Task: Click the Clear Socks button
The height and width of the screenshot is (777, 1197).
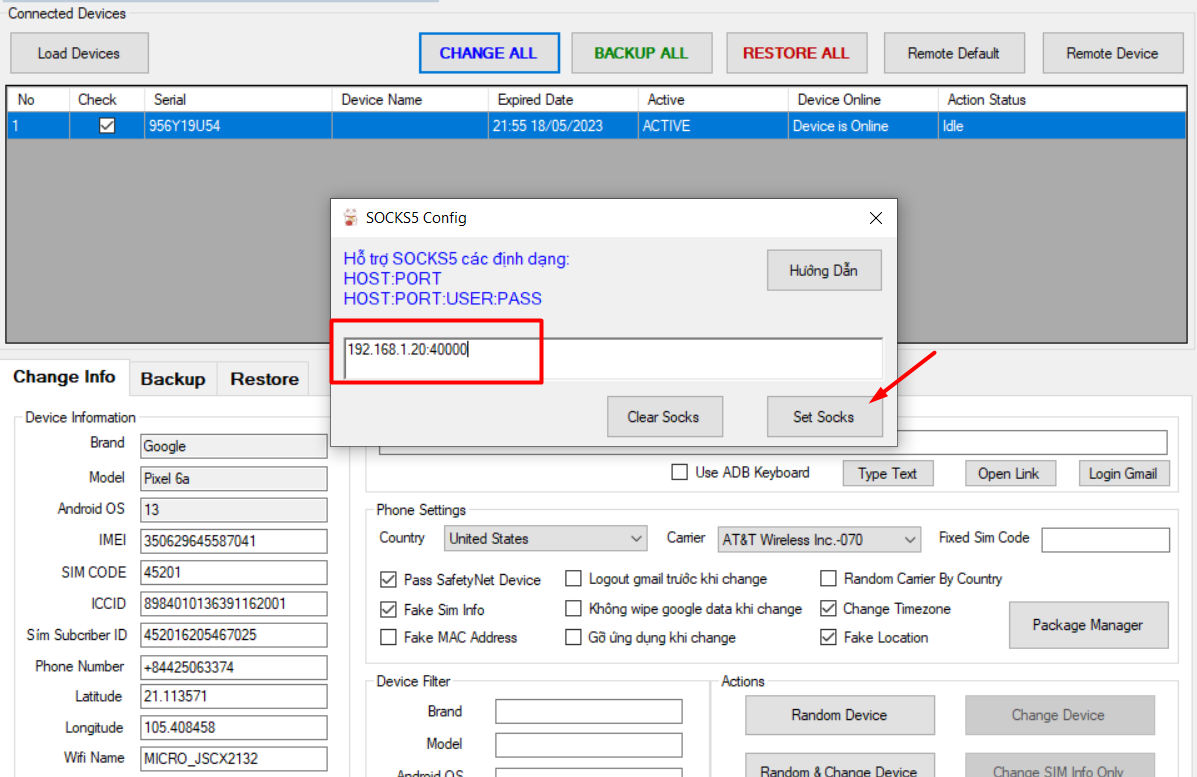Action: click(663, 417)
